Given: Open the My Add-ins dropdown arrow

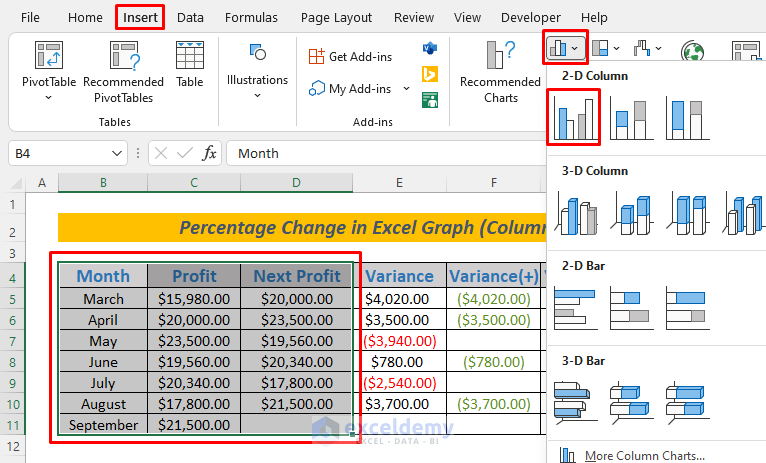Looking at the screenshot, I should pyautogui.click(x=406, y=88).
